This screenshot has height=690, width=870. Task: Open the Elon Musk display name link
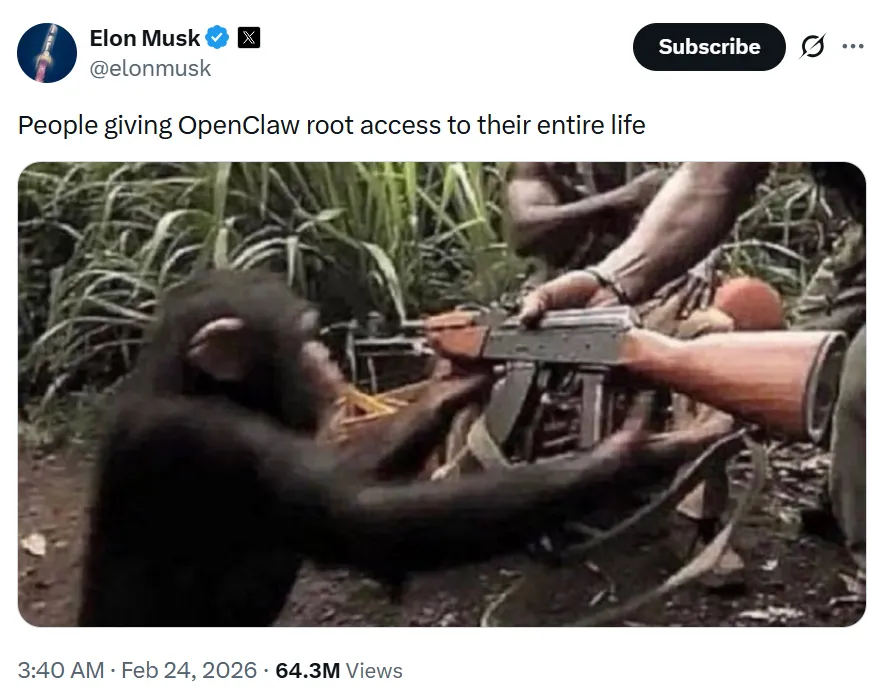click(145, 38)
